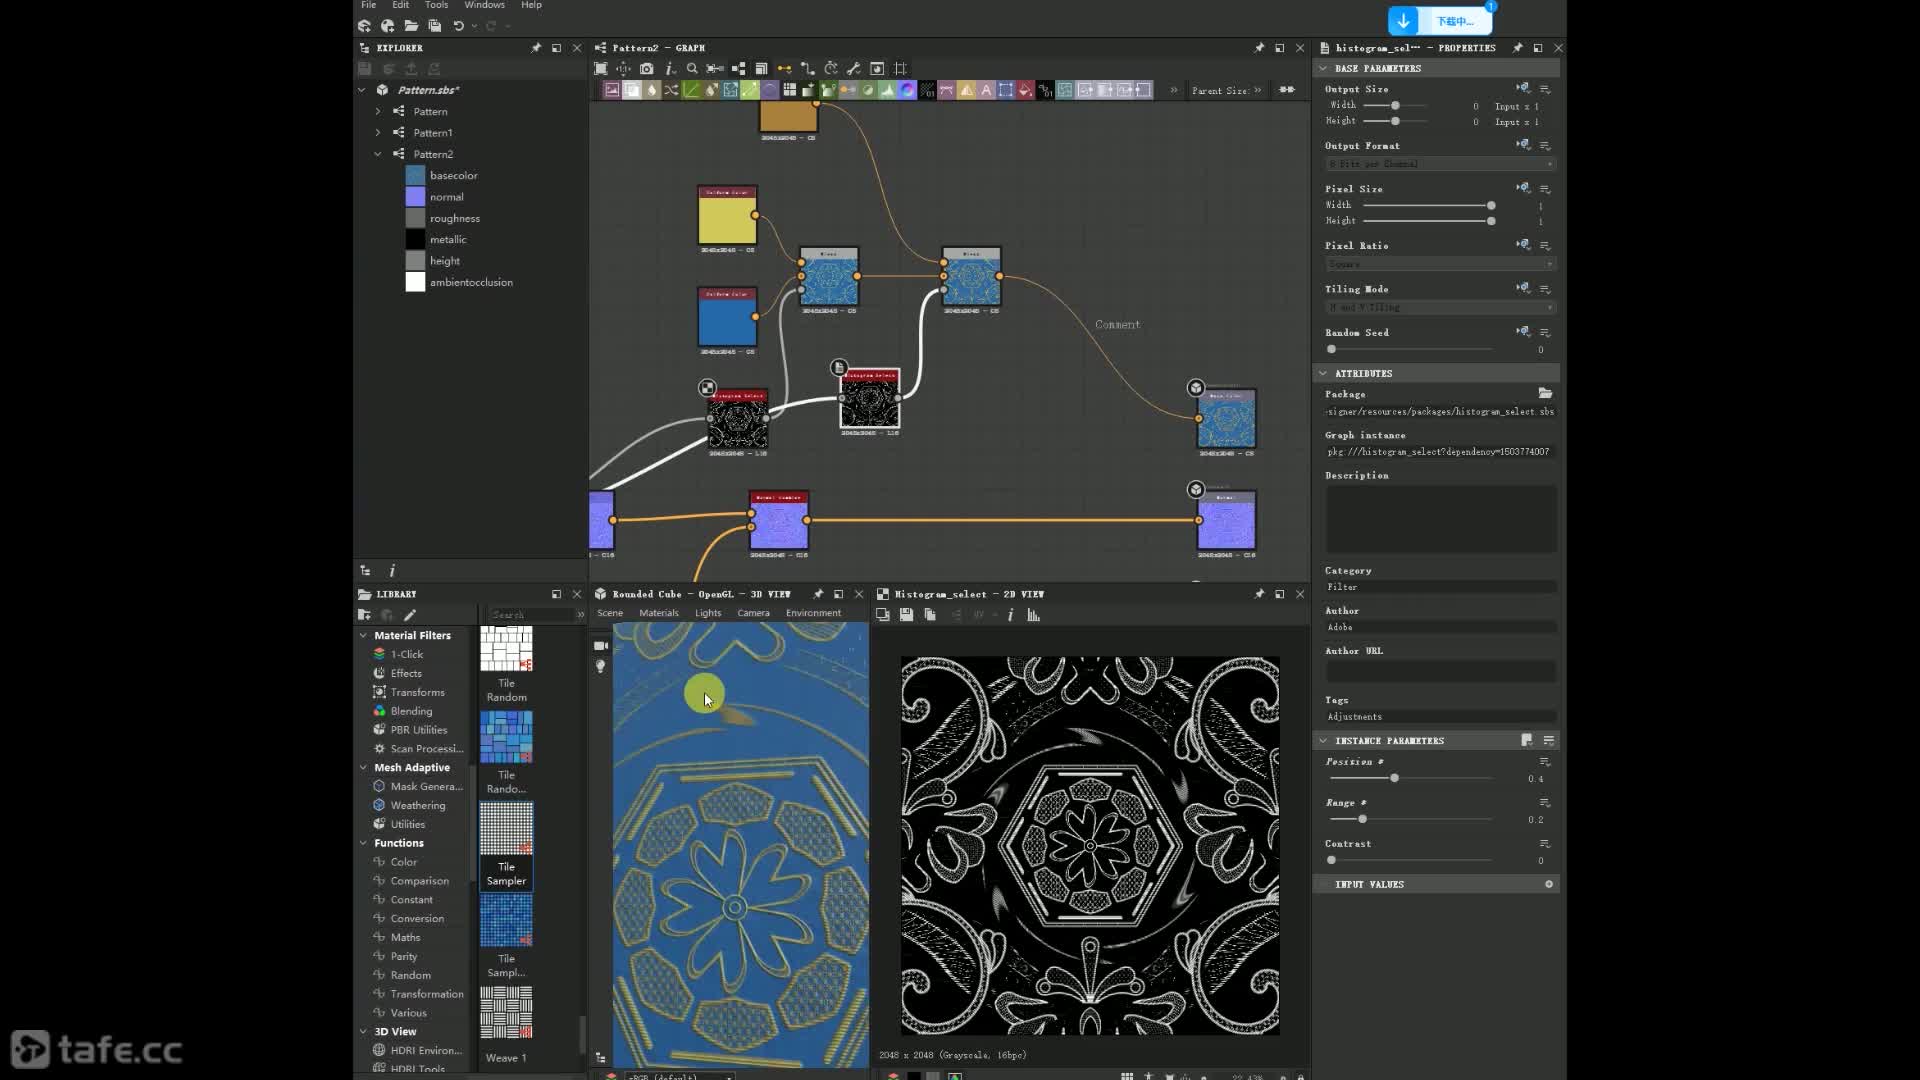
Task: Add a Transformation 2D node (blue dashed square)
Action: click(1006, 90)
